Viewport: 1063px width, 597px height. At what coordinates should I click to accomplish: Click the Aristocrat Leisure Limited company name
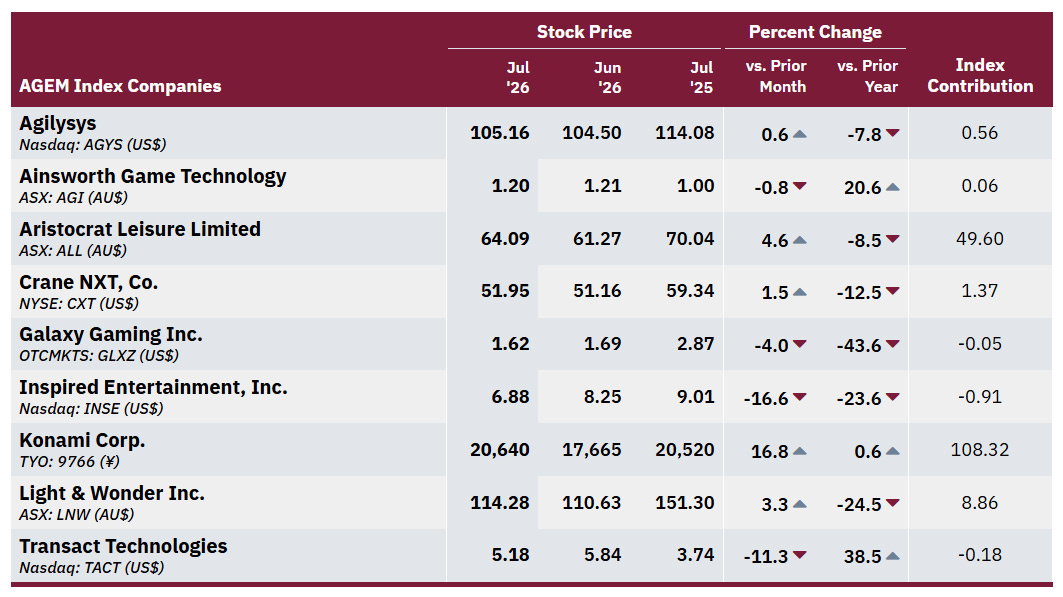click(x=140, y=229)
